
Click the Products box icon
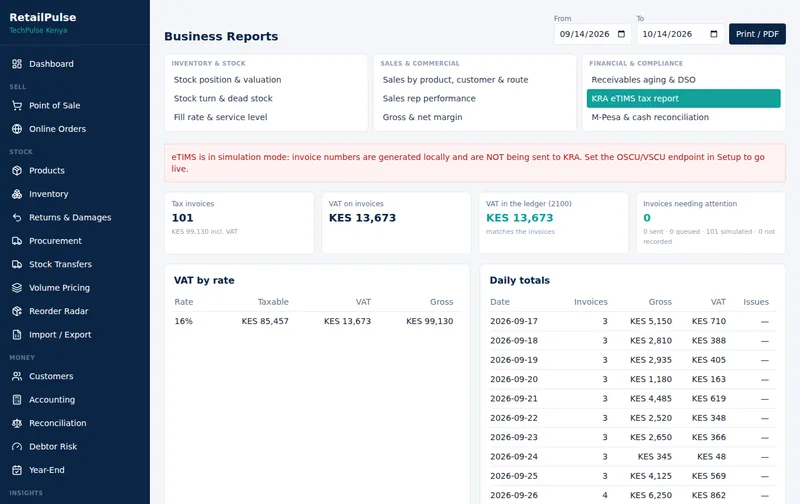[17, 170]
